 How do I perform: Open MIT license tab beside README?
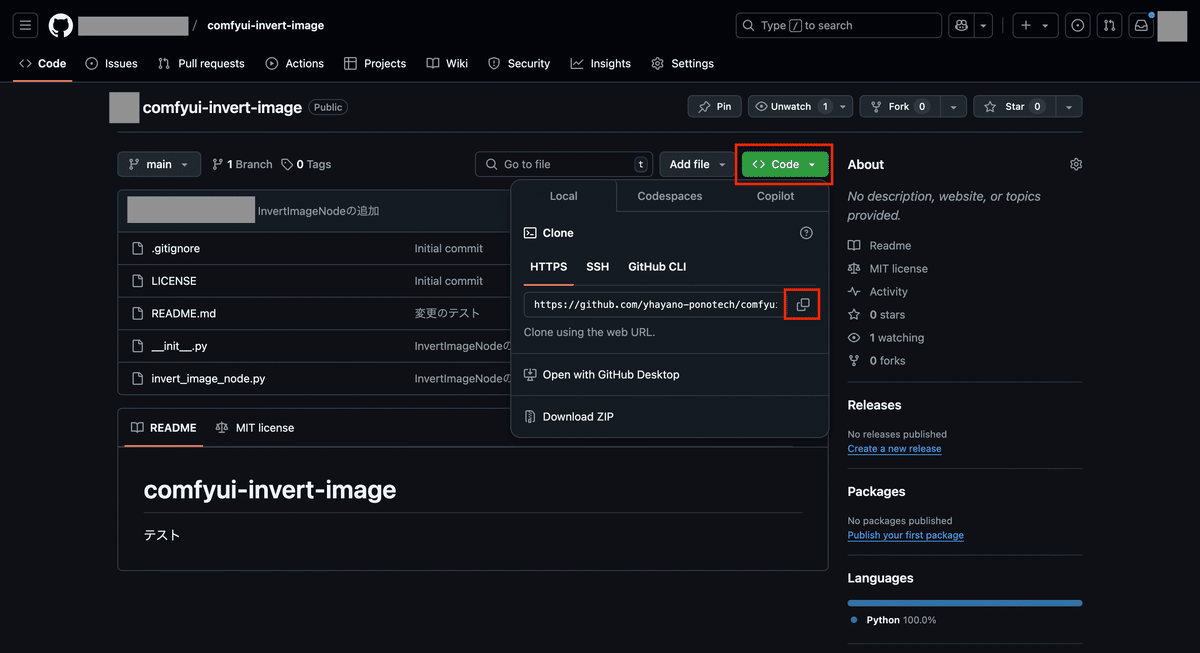(x=255, y=427)
